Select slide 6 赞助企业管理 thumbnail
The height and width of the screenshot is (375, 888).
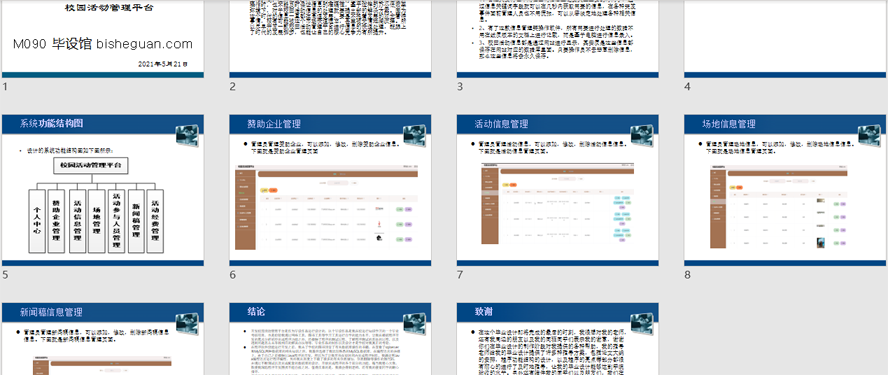[330, 190]
